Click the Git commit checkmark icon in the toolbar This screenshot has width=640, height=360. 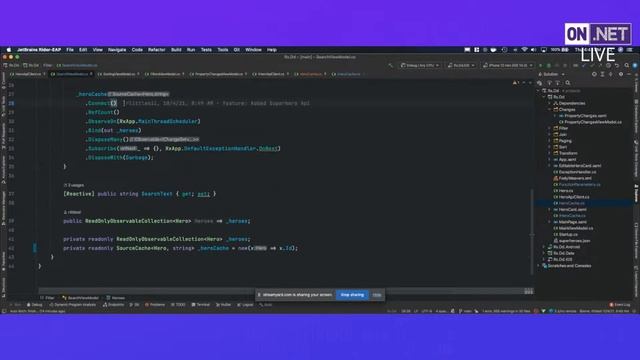click(592, 65)
